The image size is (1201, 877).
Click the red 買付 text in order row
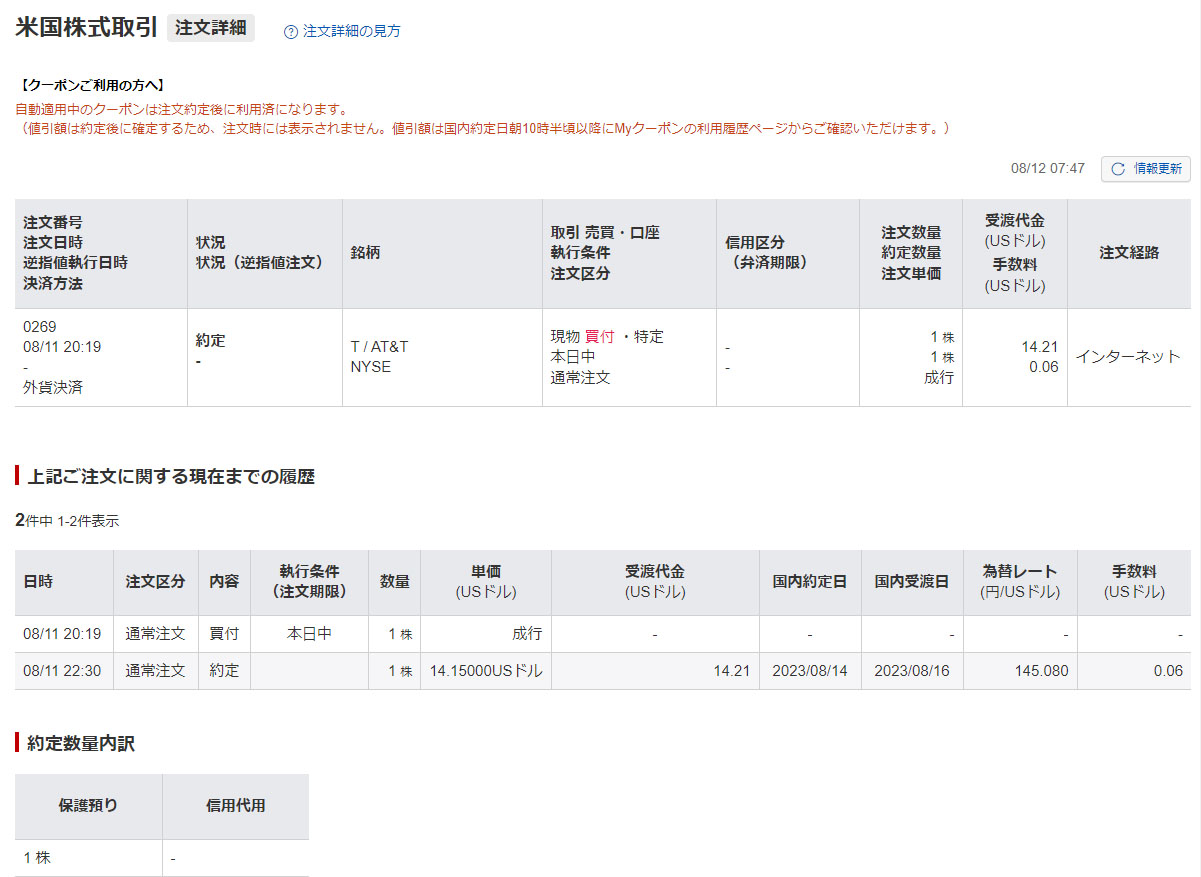[599, 337]
